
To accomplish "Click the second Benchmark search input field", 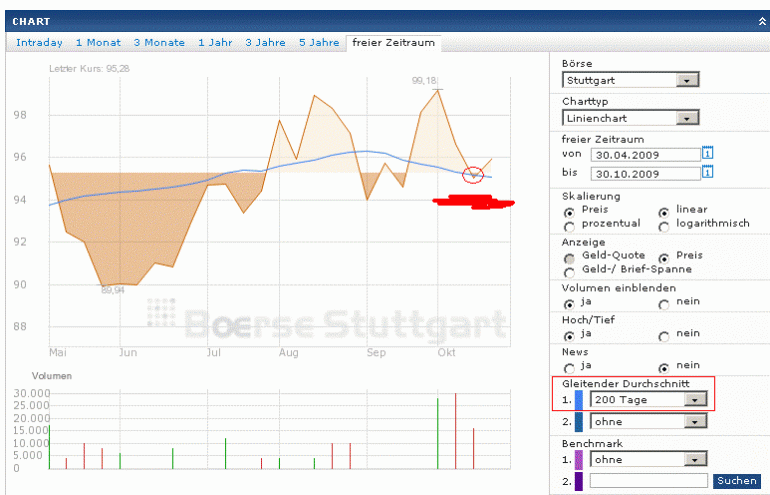I will point(648,480).
